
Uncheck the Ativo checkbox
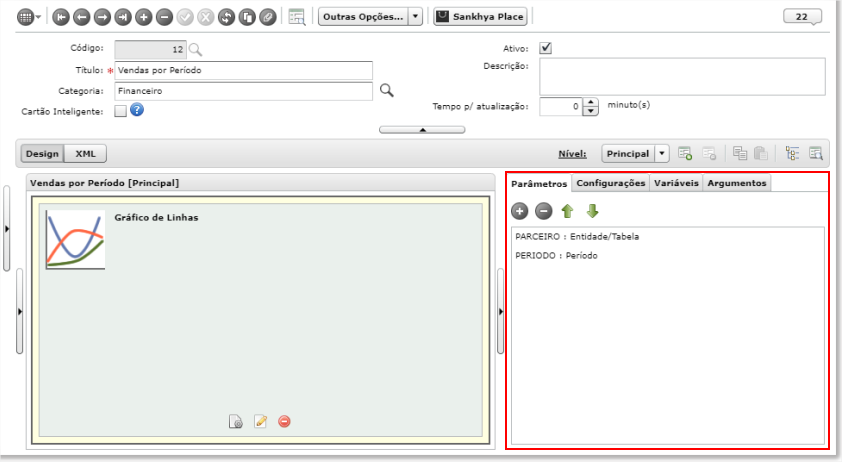click(546, 48)
